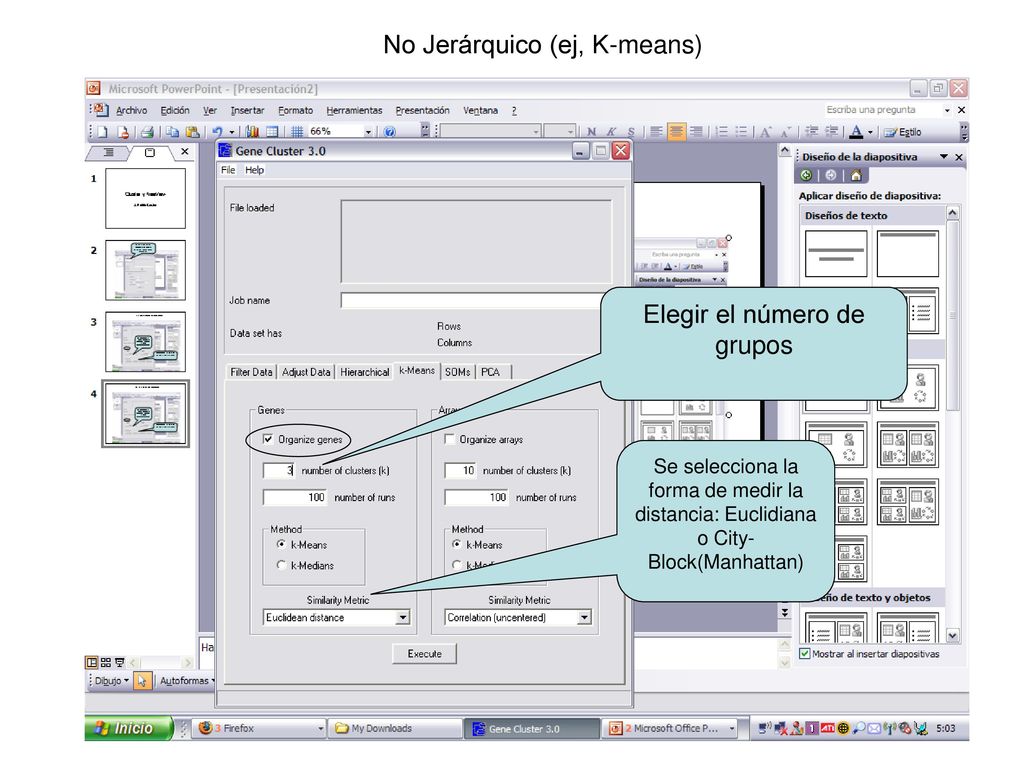Viewport: 1024px width, 768px height.
Task: Align text right in PowerPoint toolbar
Action: point(697,132)
